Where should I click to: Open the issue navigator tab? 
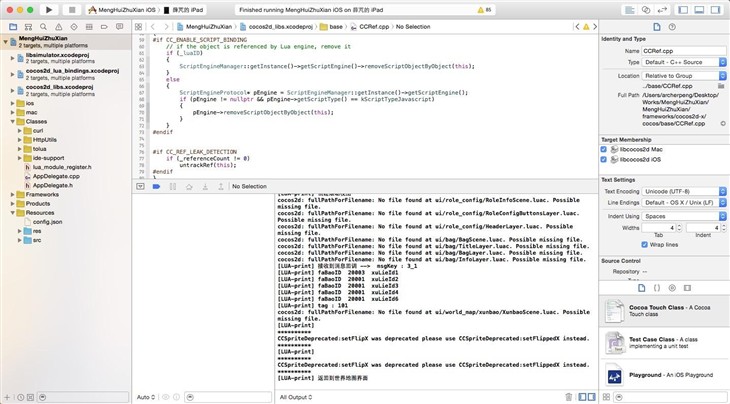[59, 27]
